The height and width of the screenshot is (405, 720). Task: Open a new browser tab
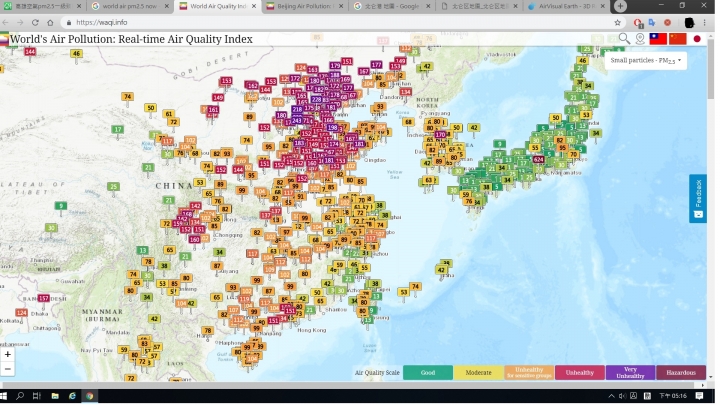coord(620,6)
